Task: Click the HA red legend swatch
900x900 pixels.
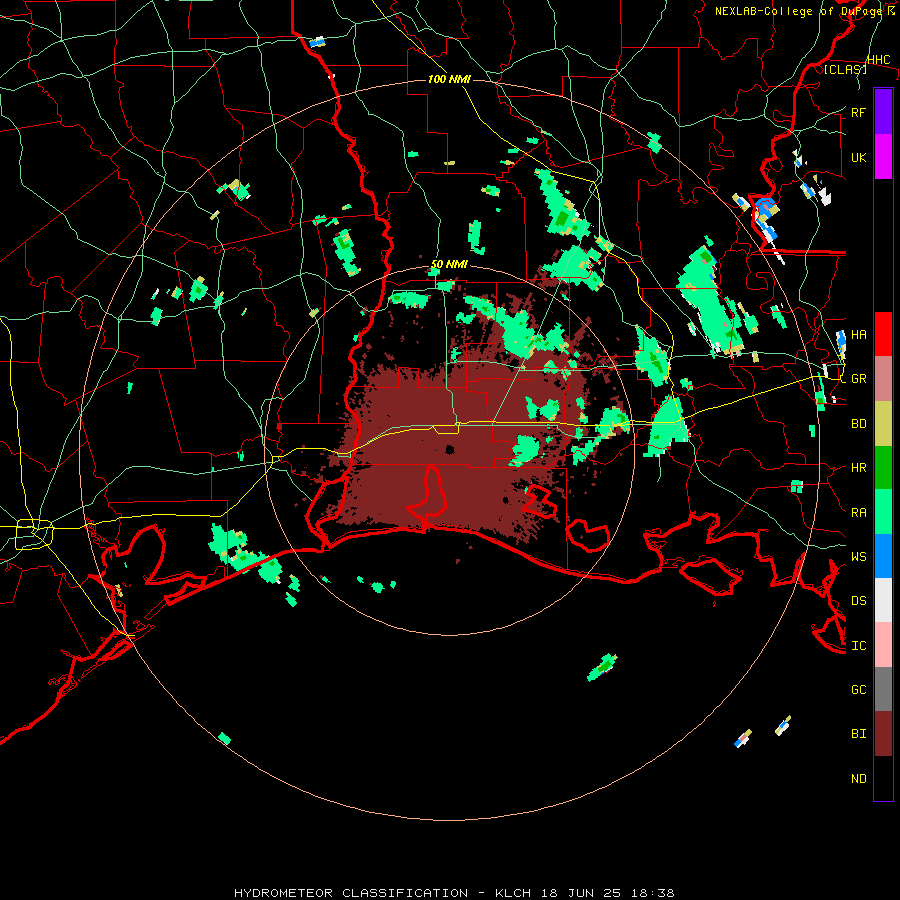Action: (x=883, y=334)
